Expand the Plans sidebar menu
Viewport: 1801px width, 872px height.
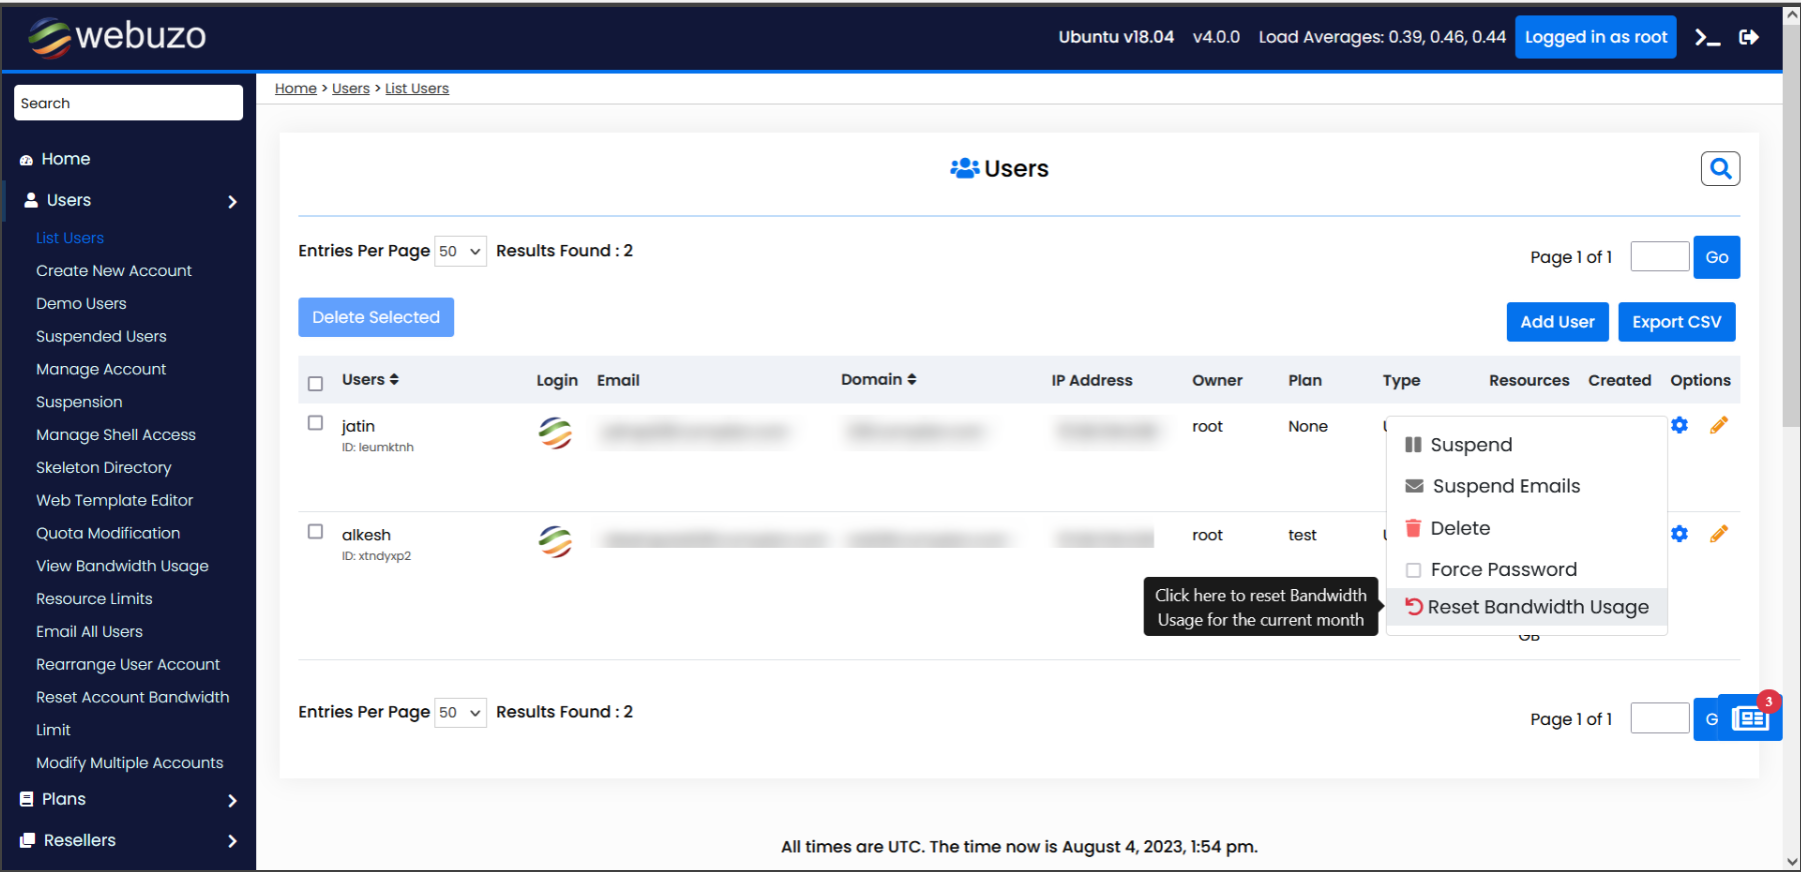tap(128, 799)
